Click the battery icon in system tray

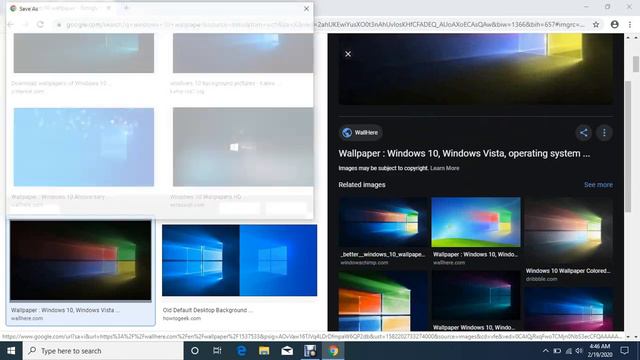coord(557,351)
